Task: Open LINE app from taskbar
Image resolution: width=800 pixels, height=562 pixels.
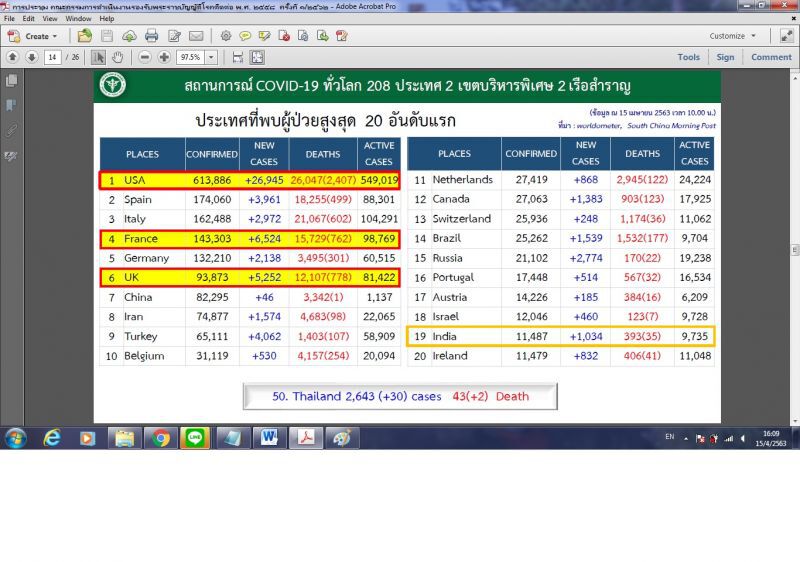Action: tap(195, 438)
